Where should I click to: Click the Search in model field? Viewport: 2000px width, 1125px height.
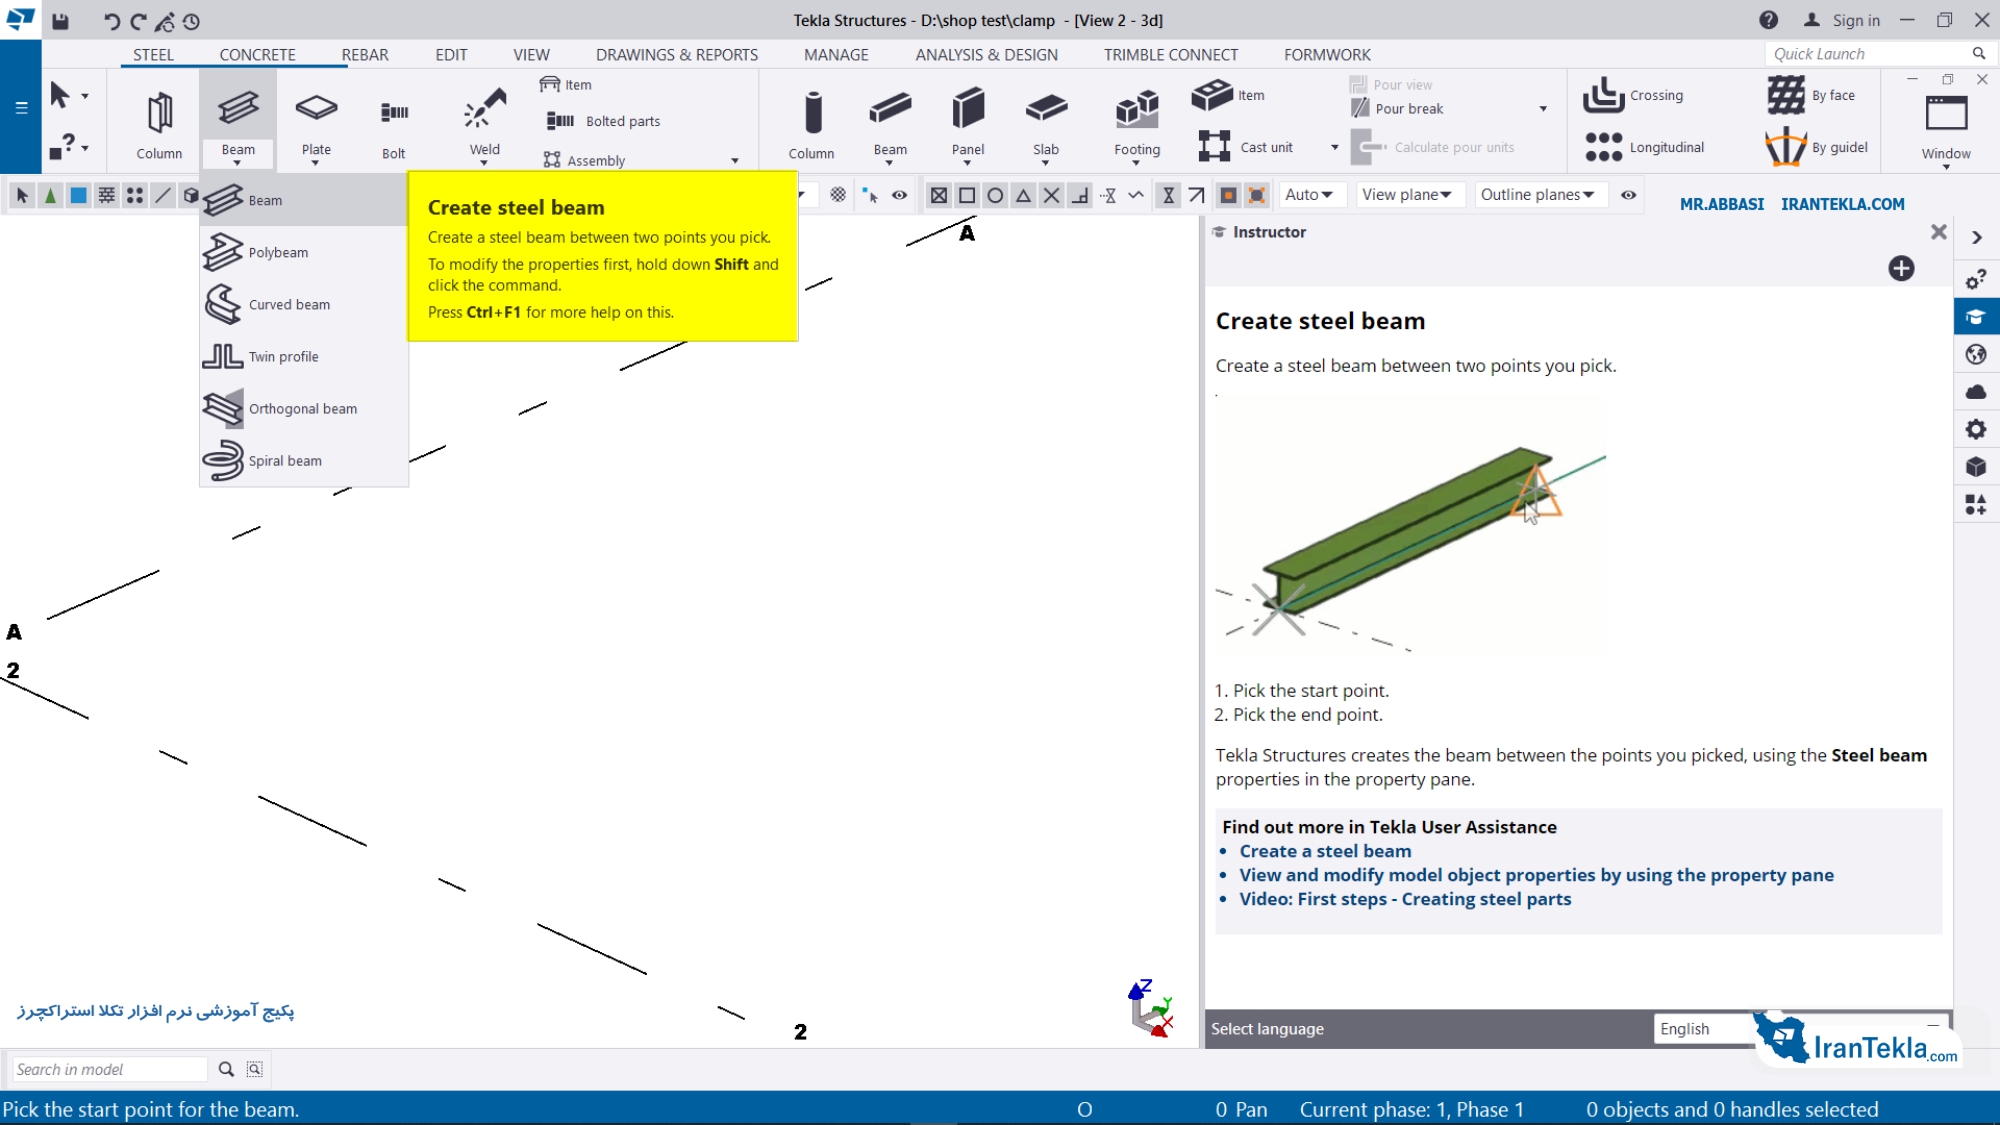[109, 1069]
